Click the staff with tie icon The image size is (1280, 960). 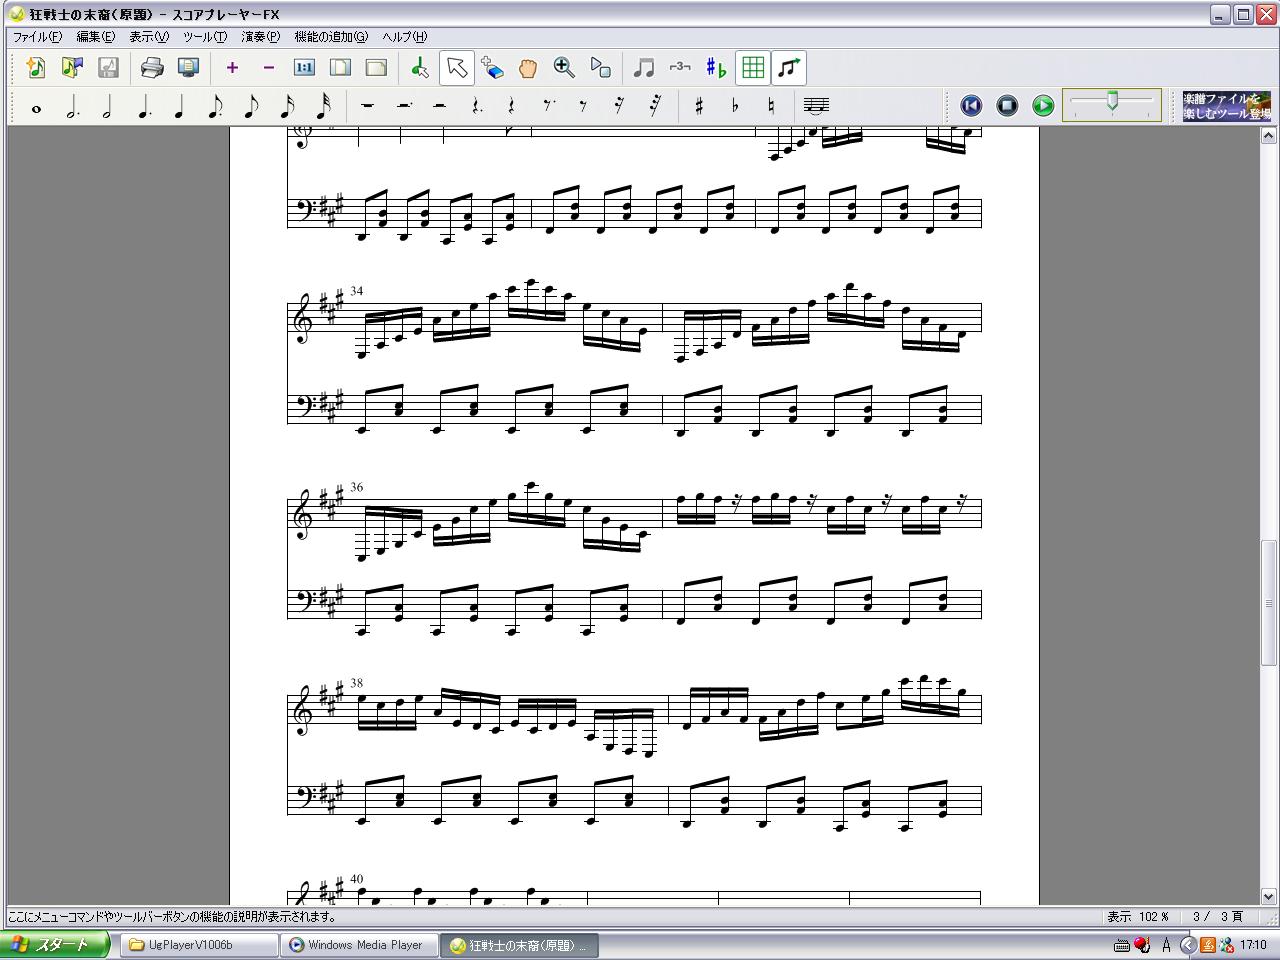click(816, 107)
